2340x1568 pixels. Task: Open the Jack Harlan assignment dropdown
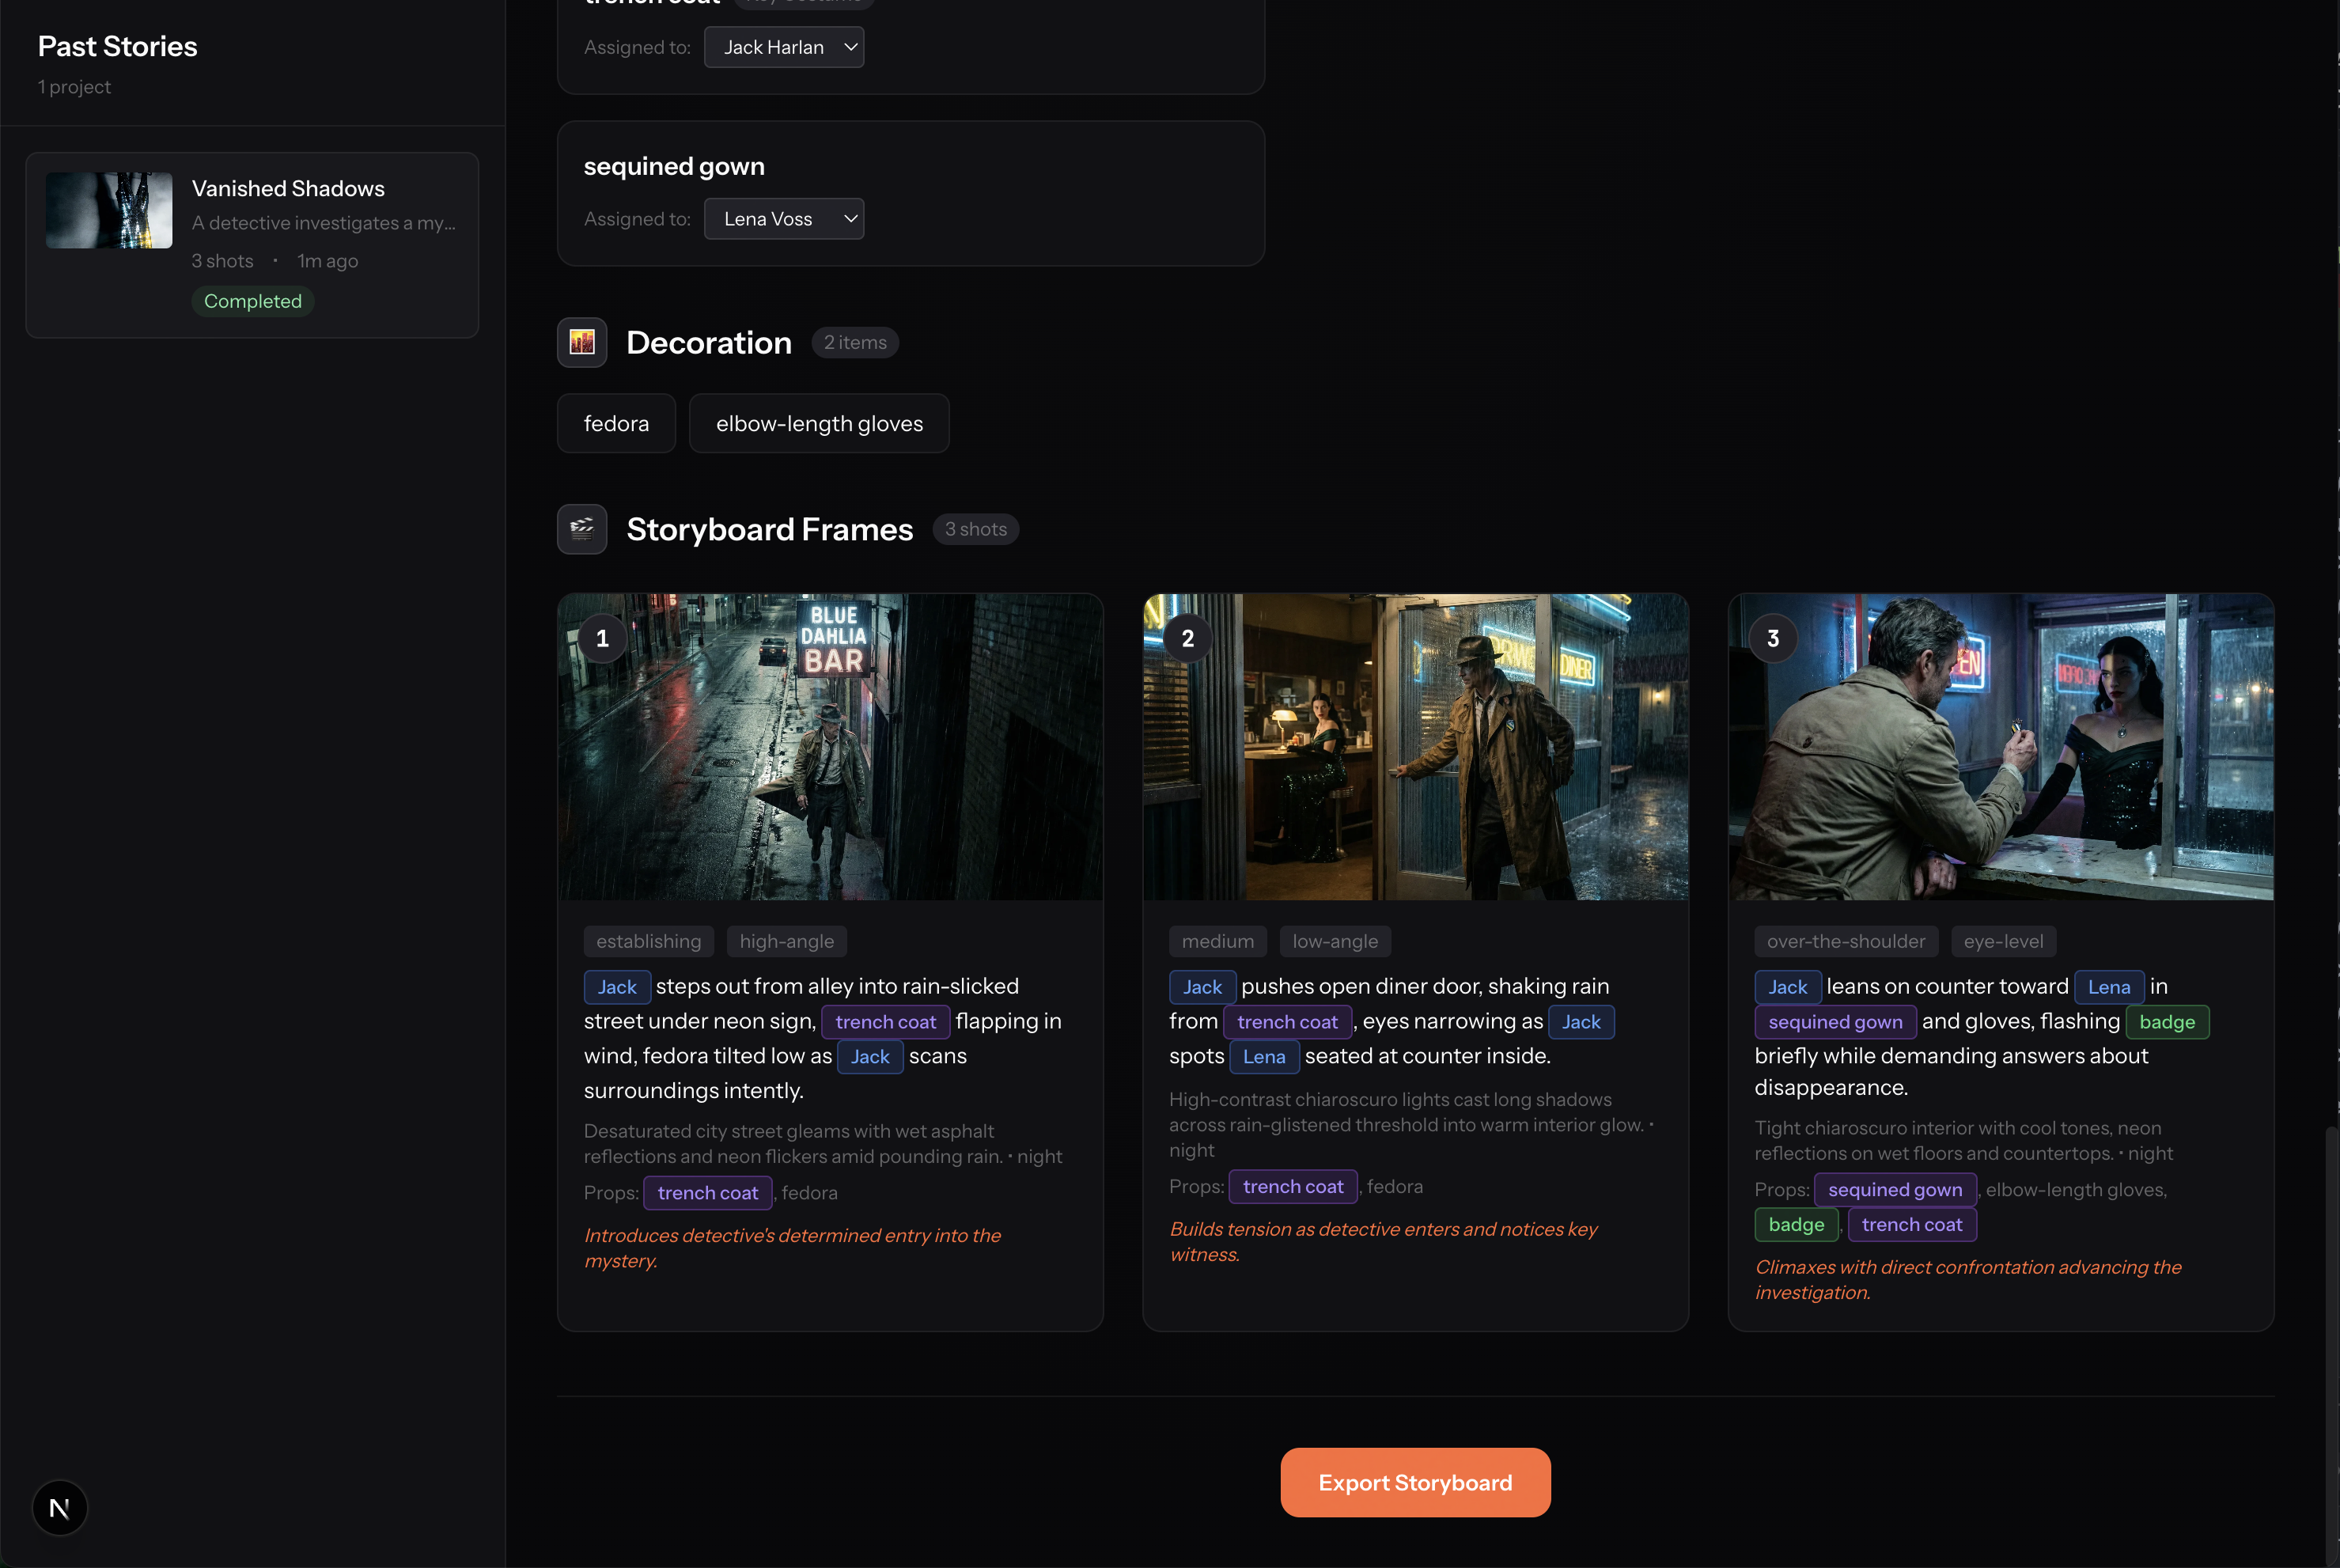pos(784,47)
